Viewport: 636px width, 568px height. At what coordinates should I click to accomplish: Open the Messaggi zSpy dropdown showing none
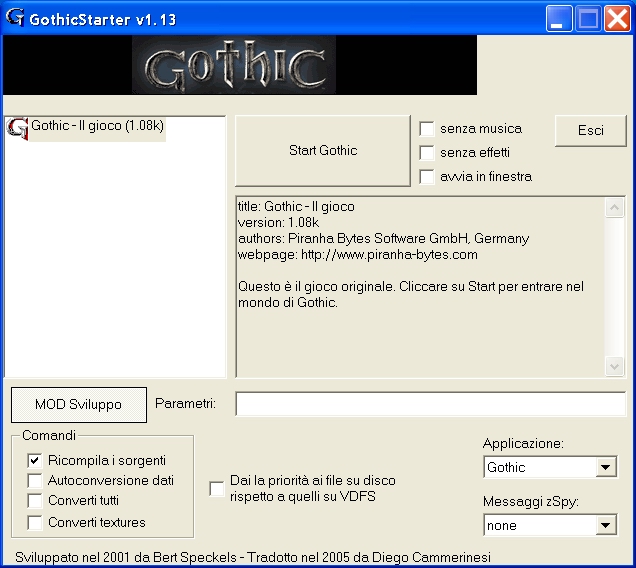point(550,525)
